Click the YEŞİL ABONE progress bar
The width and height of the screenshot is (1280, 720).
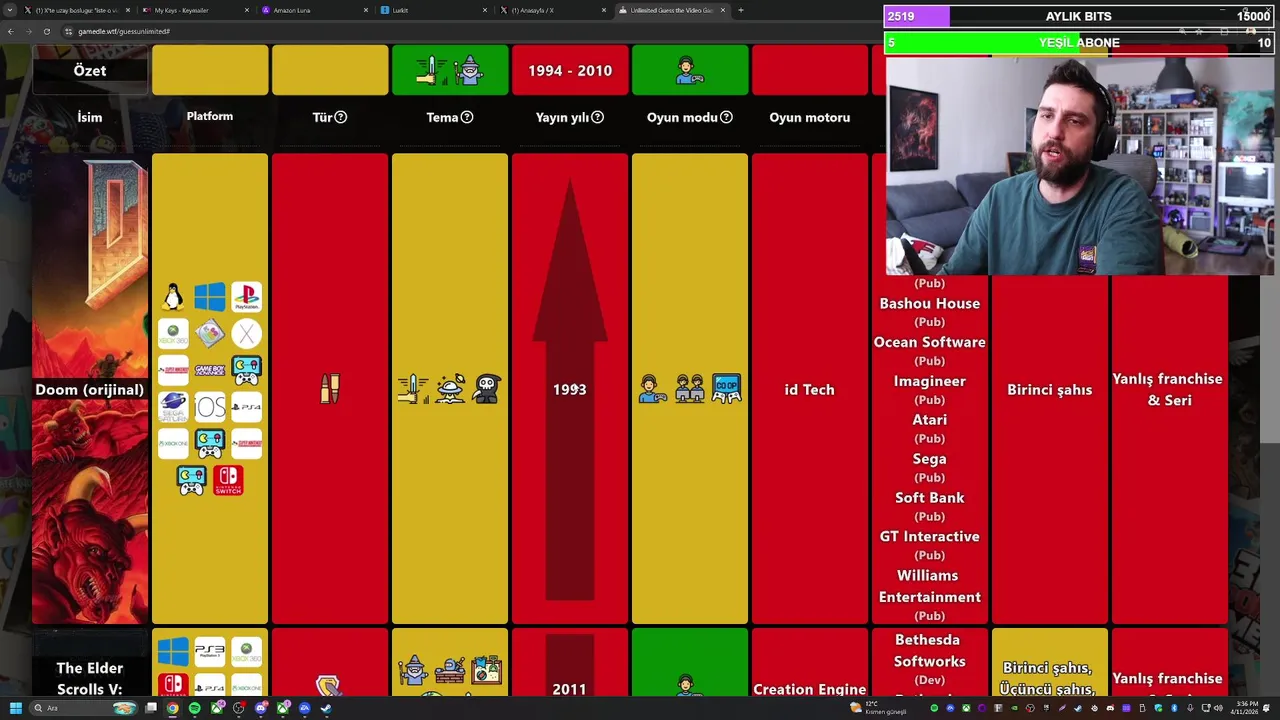click(x=1079, y=42)
